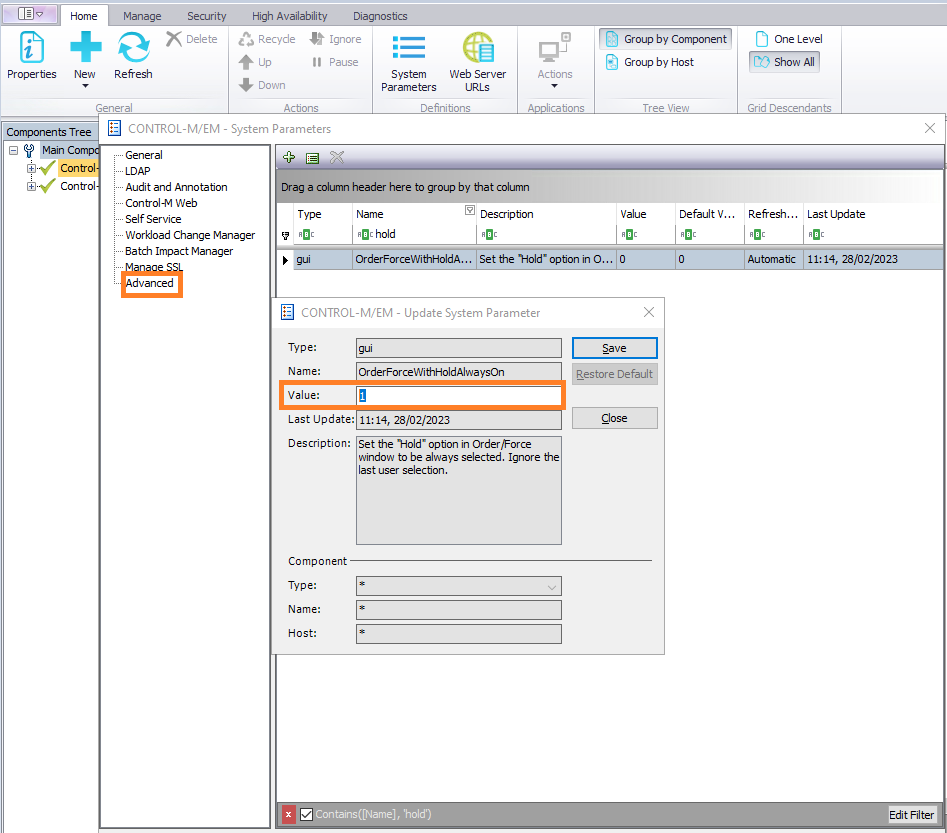This screenshot has width=947, height=833.
Task: Close the System Parameters window
Action: 930,128
